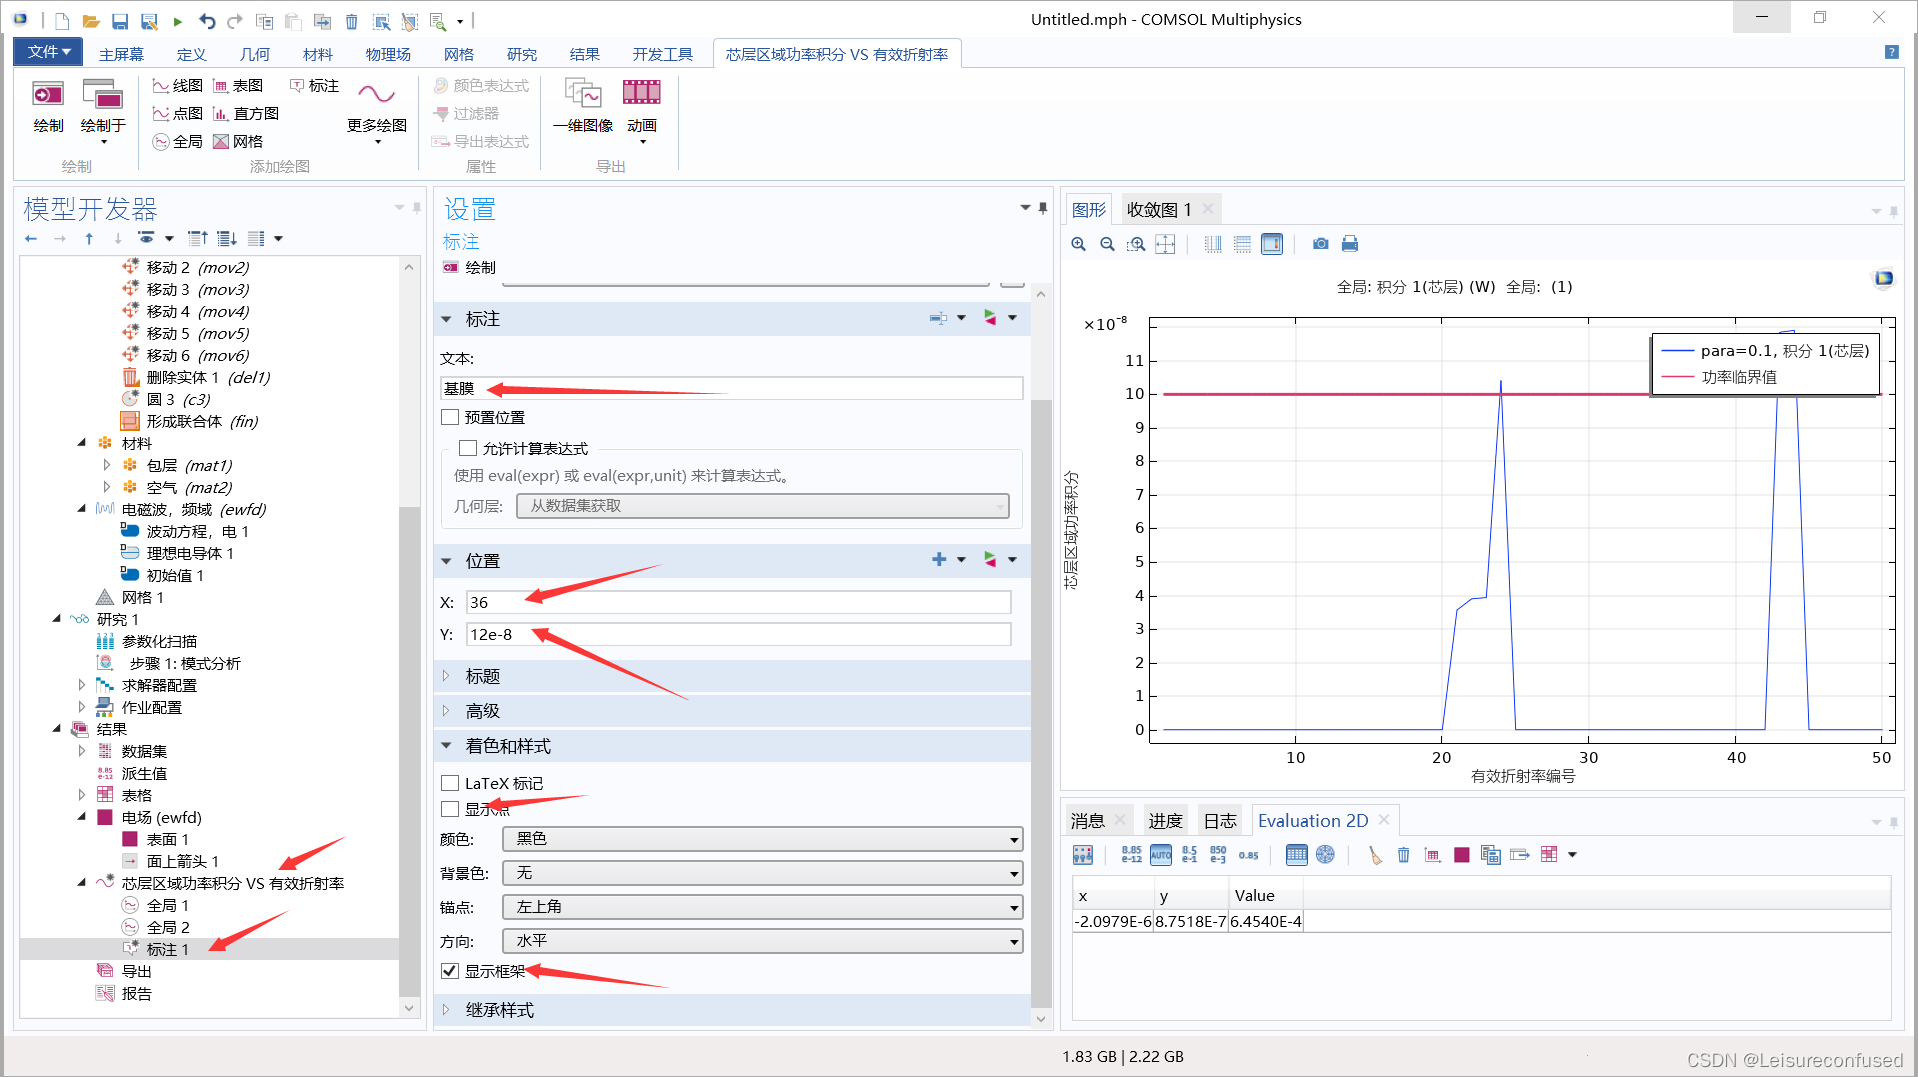This screenshot has width=1918, height=1077.
Task: Click Zoom Extents icon in graphics toolbar
Action: click(1165, 244)
